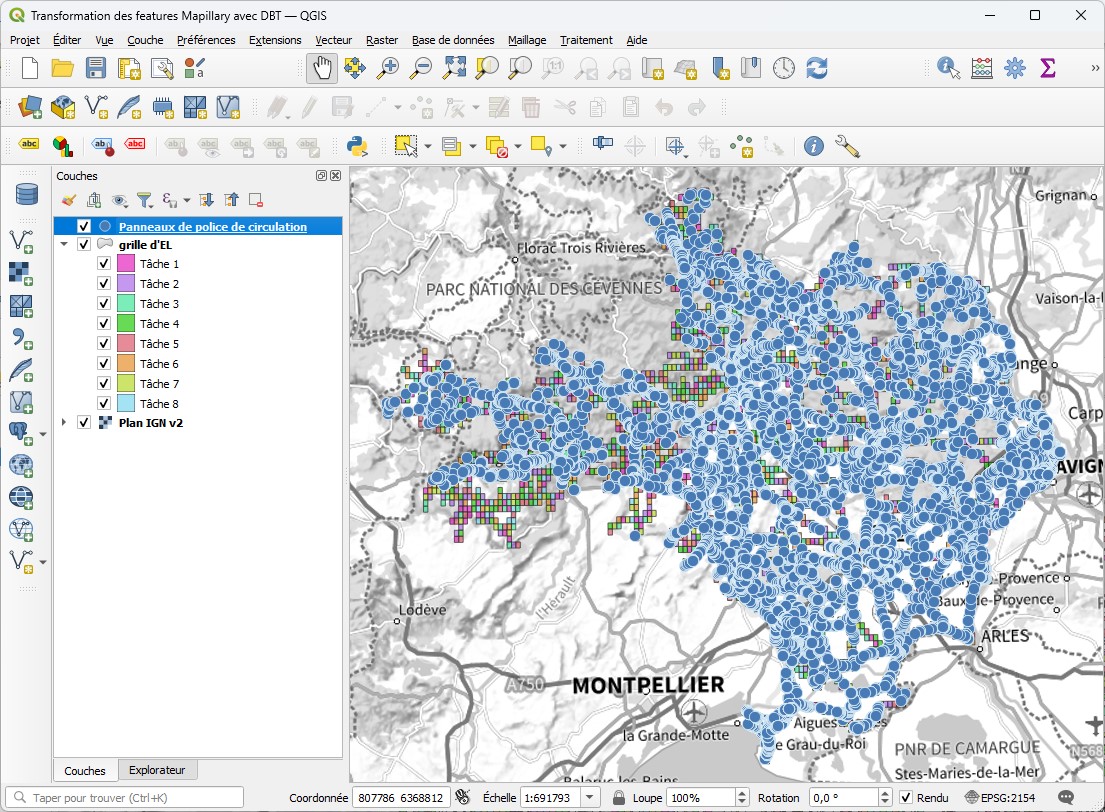
Task: Uncheck Tâche 3 category
Action: pyautogui.click(x=104, y=304)
